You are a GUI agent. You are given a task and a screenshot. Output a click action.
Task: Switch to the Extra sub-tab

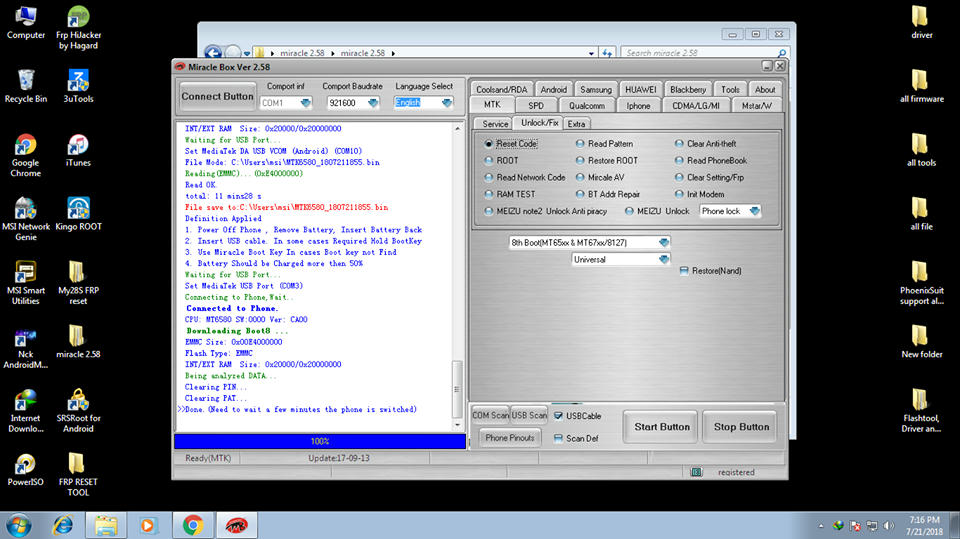pyautogui.click(x=576, y=124)
